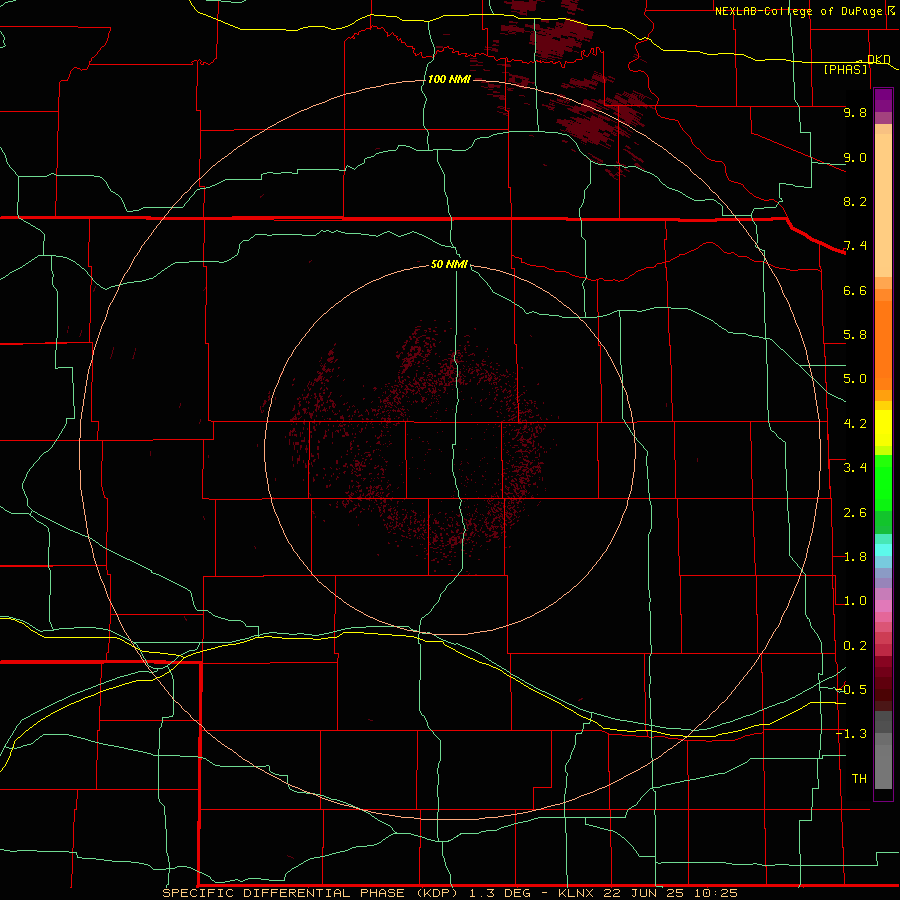Click the 8.2 legend value

(x=855, y=201)
